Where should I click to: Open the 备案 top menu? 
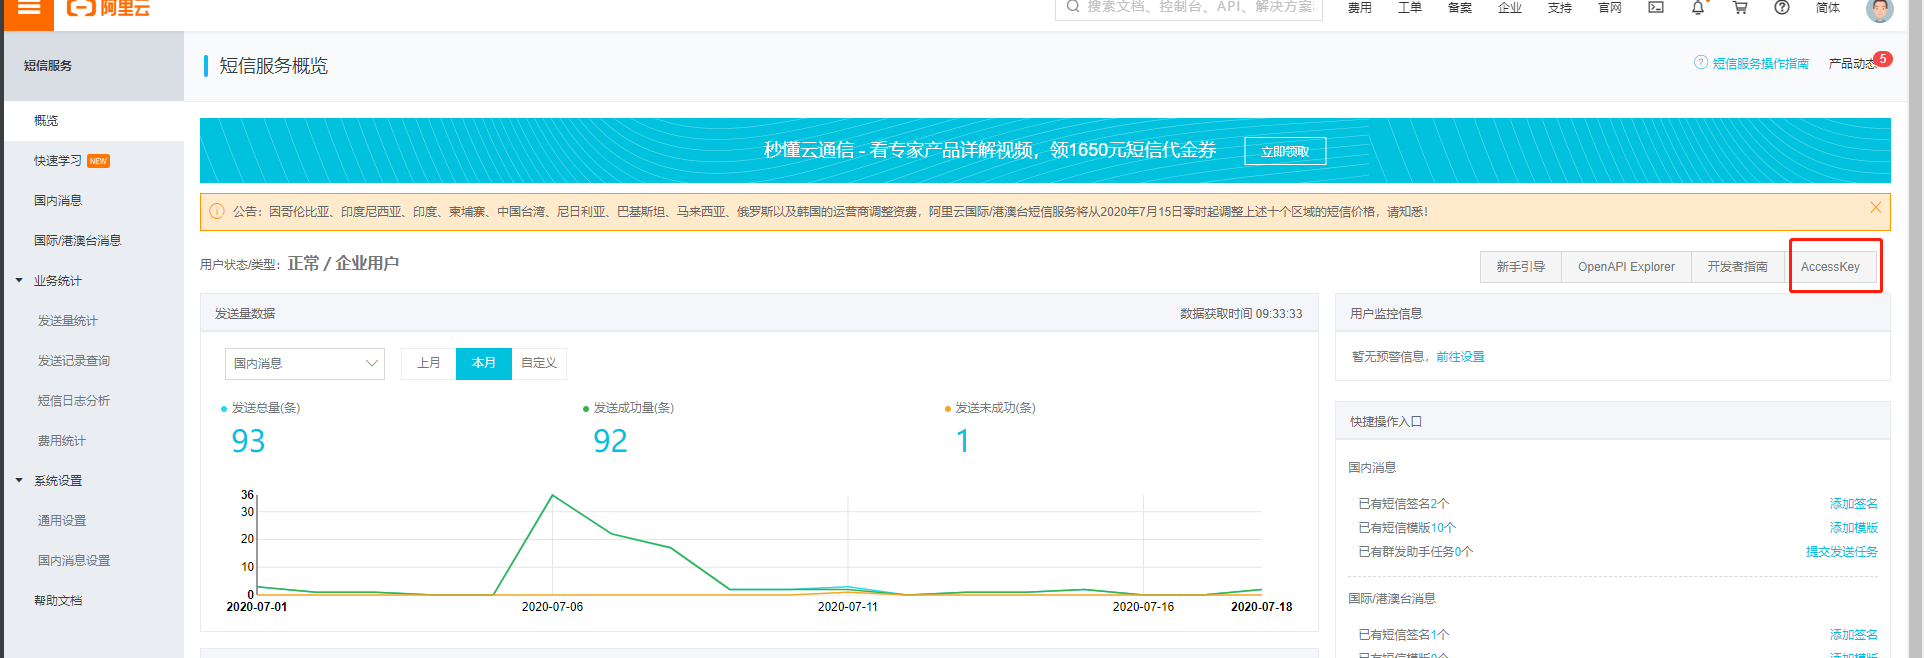[1460, 7]
